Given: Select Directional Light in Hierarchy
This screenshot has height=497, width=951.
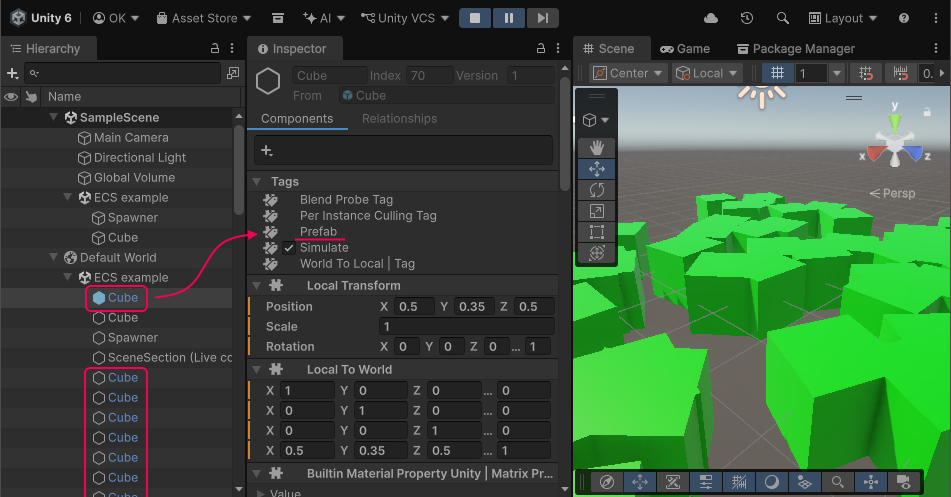Looking at the screenshot, I should coord(116,158).
